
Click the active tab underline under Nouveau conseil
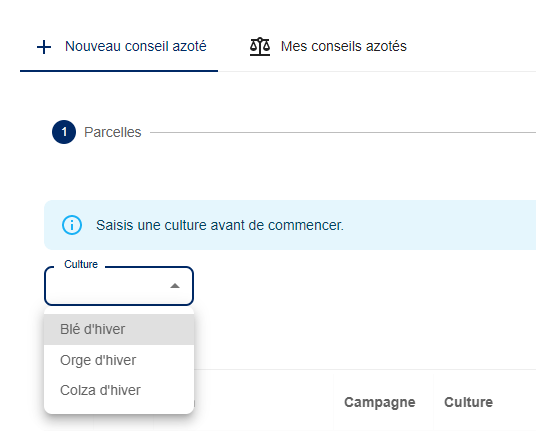119,71
